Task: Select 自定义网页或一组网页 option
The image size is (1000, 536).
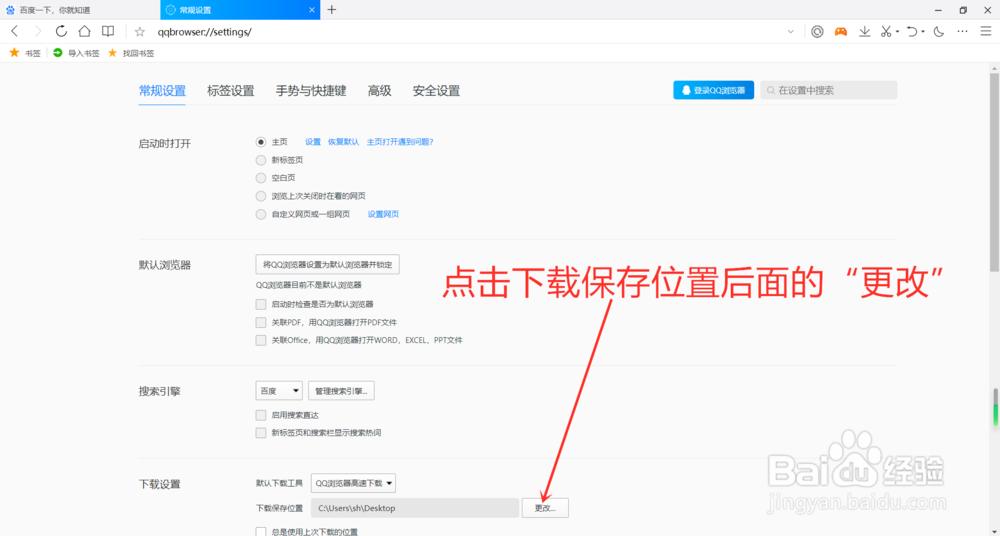Action: pyautogui.click(x=260, y=214)
